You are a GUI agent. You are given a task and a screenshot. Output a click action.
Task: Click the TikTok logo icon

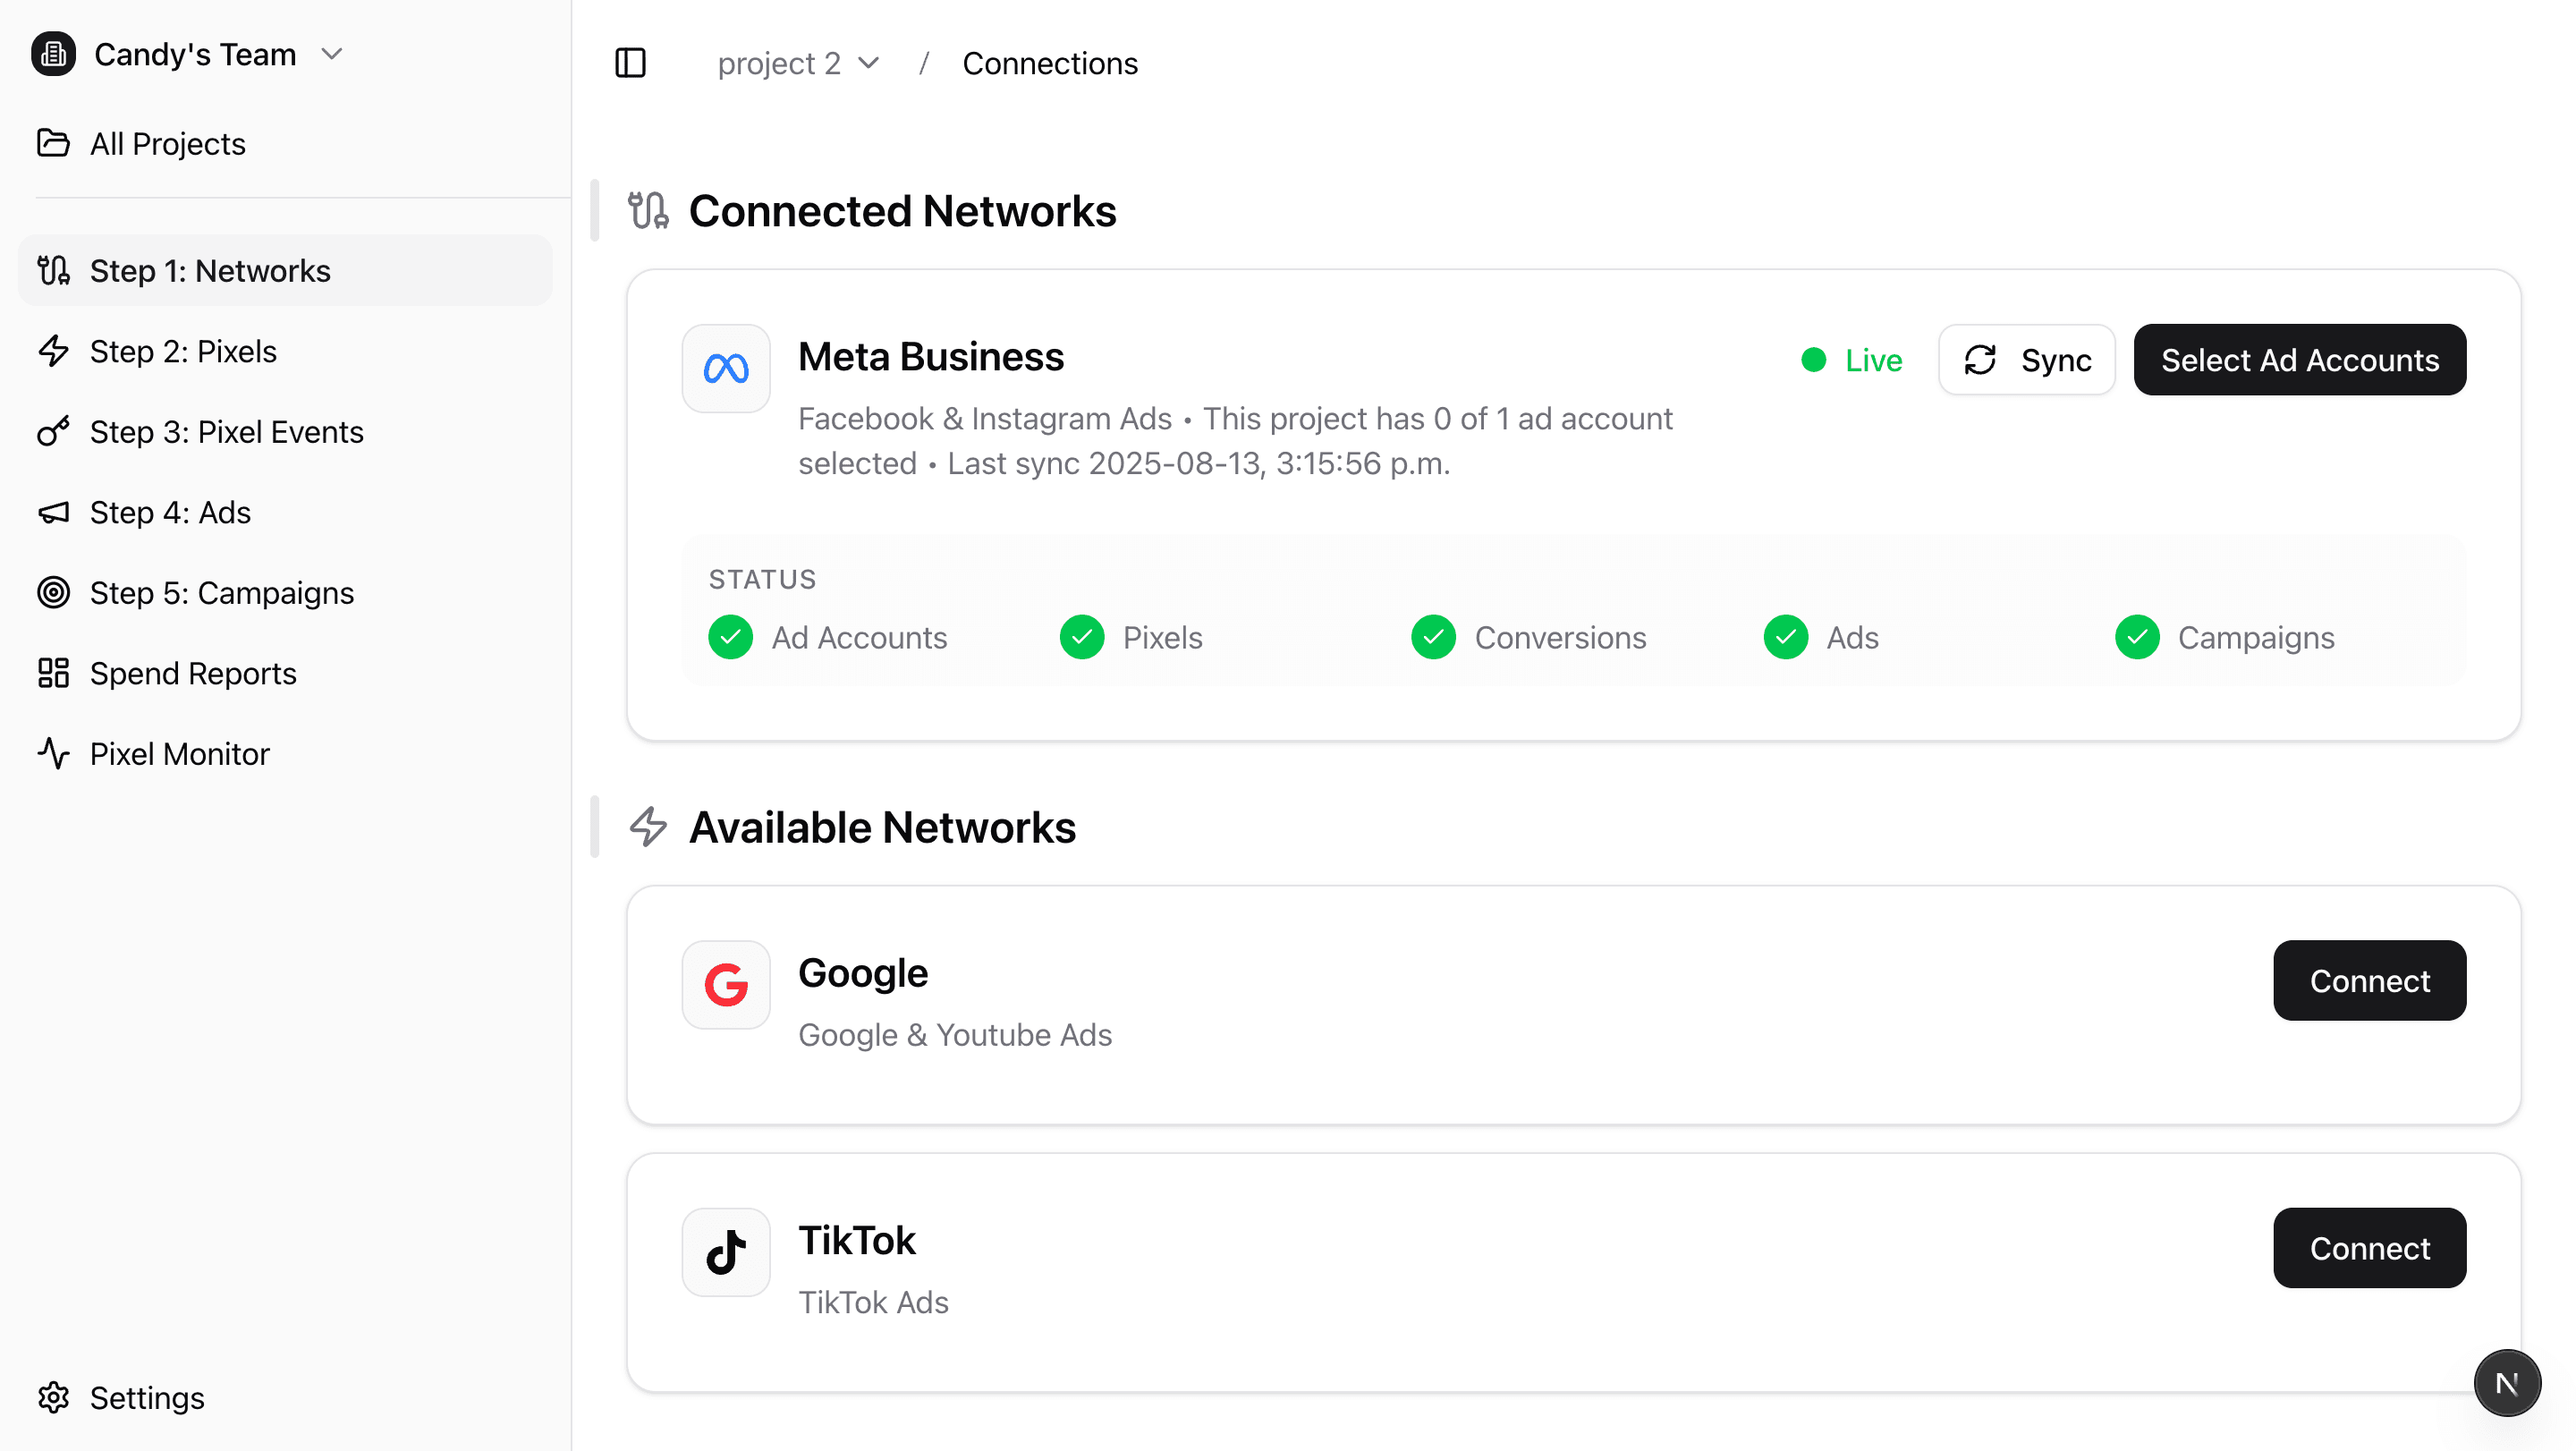726,1251
